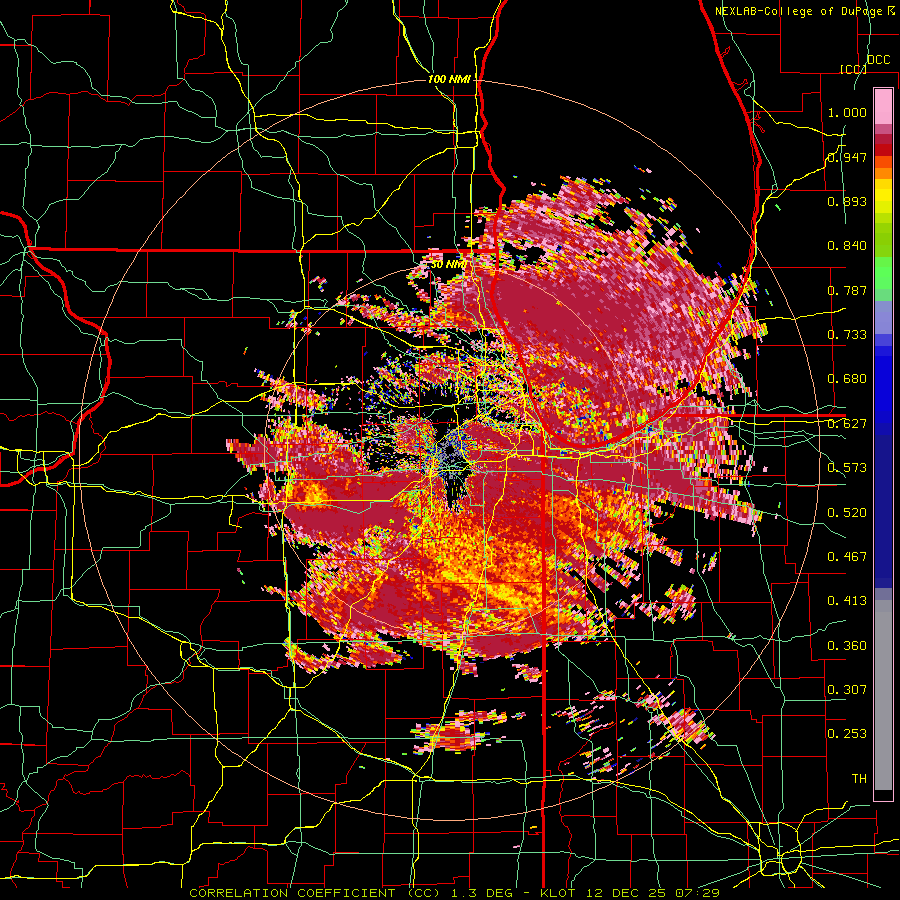
Task: Click the 07:29 timestamp
Action: 697,893
